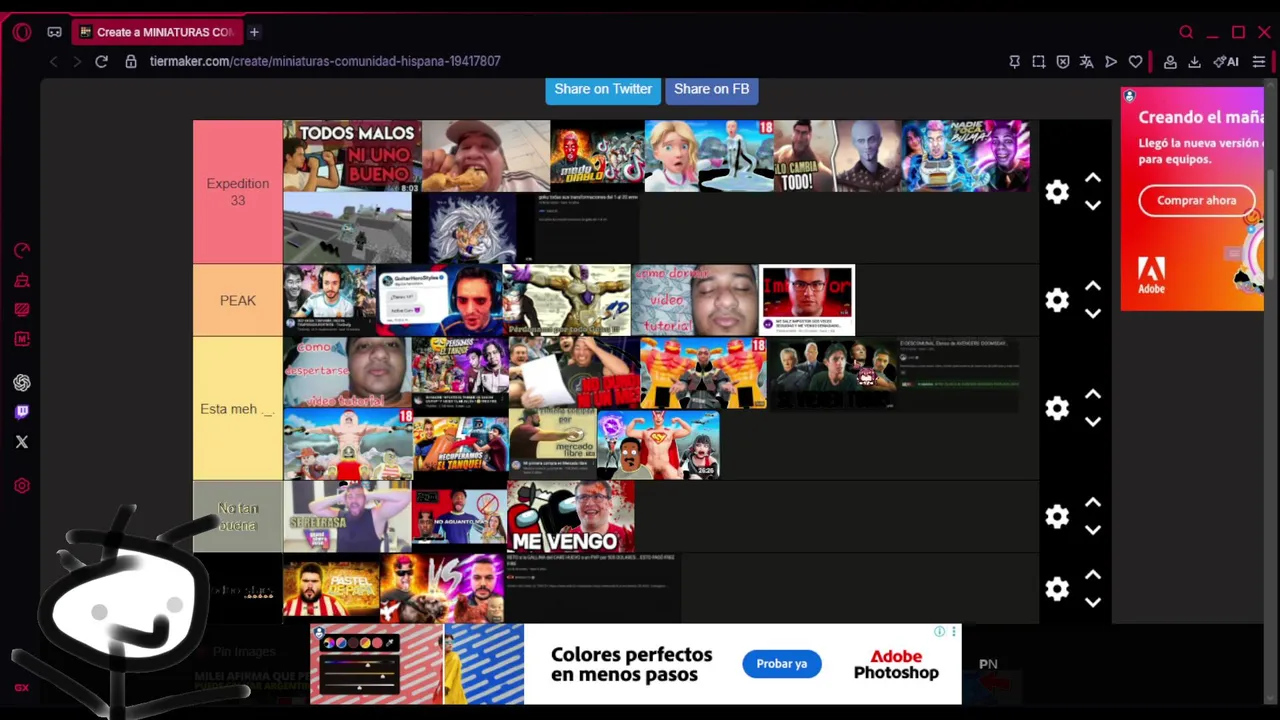Reload the tiermaker page
Image resolution: width=1280 pixels, height=720 pixels.
point(101,61)
